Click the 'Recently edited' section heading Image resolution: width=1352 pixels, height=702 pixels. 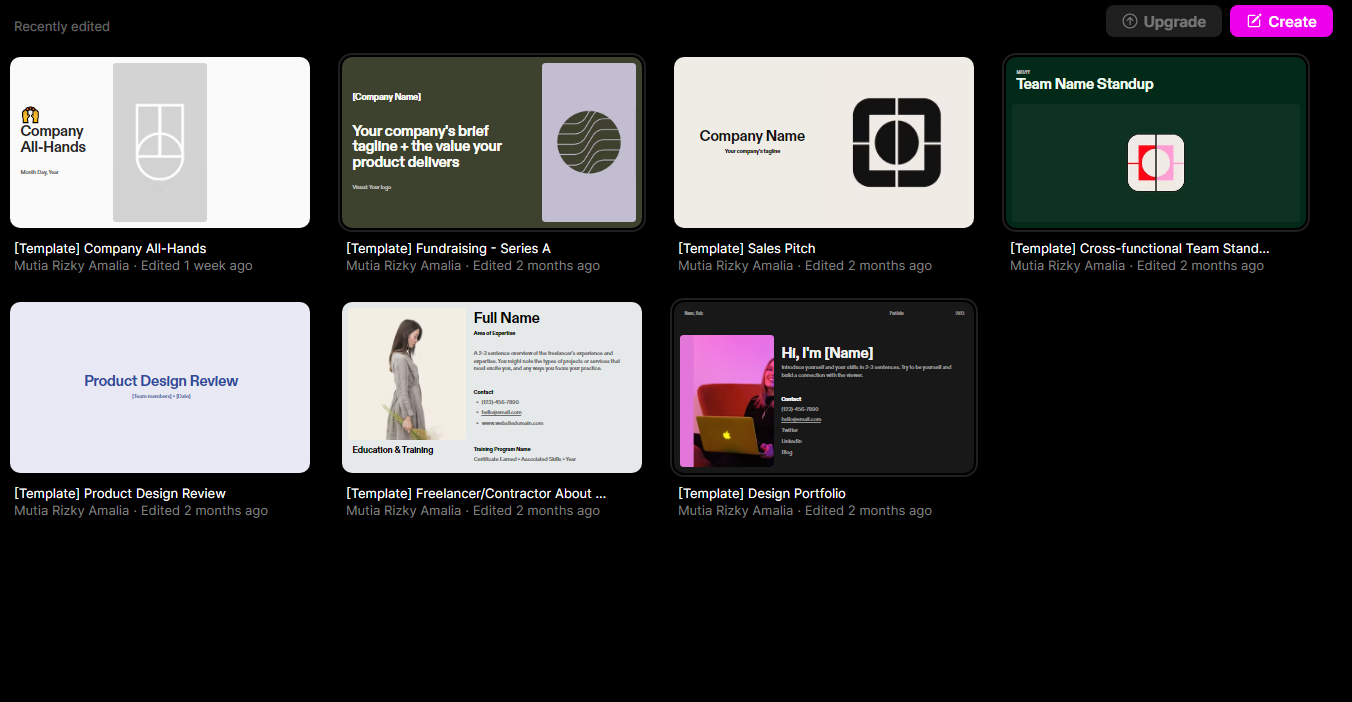pyautogui.click(x=62, y=26)
